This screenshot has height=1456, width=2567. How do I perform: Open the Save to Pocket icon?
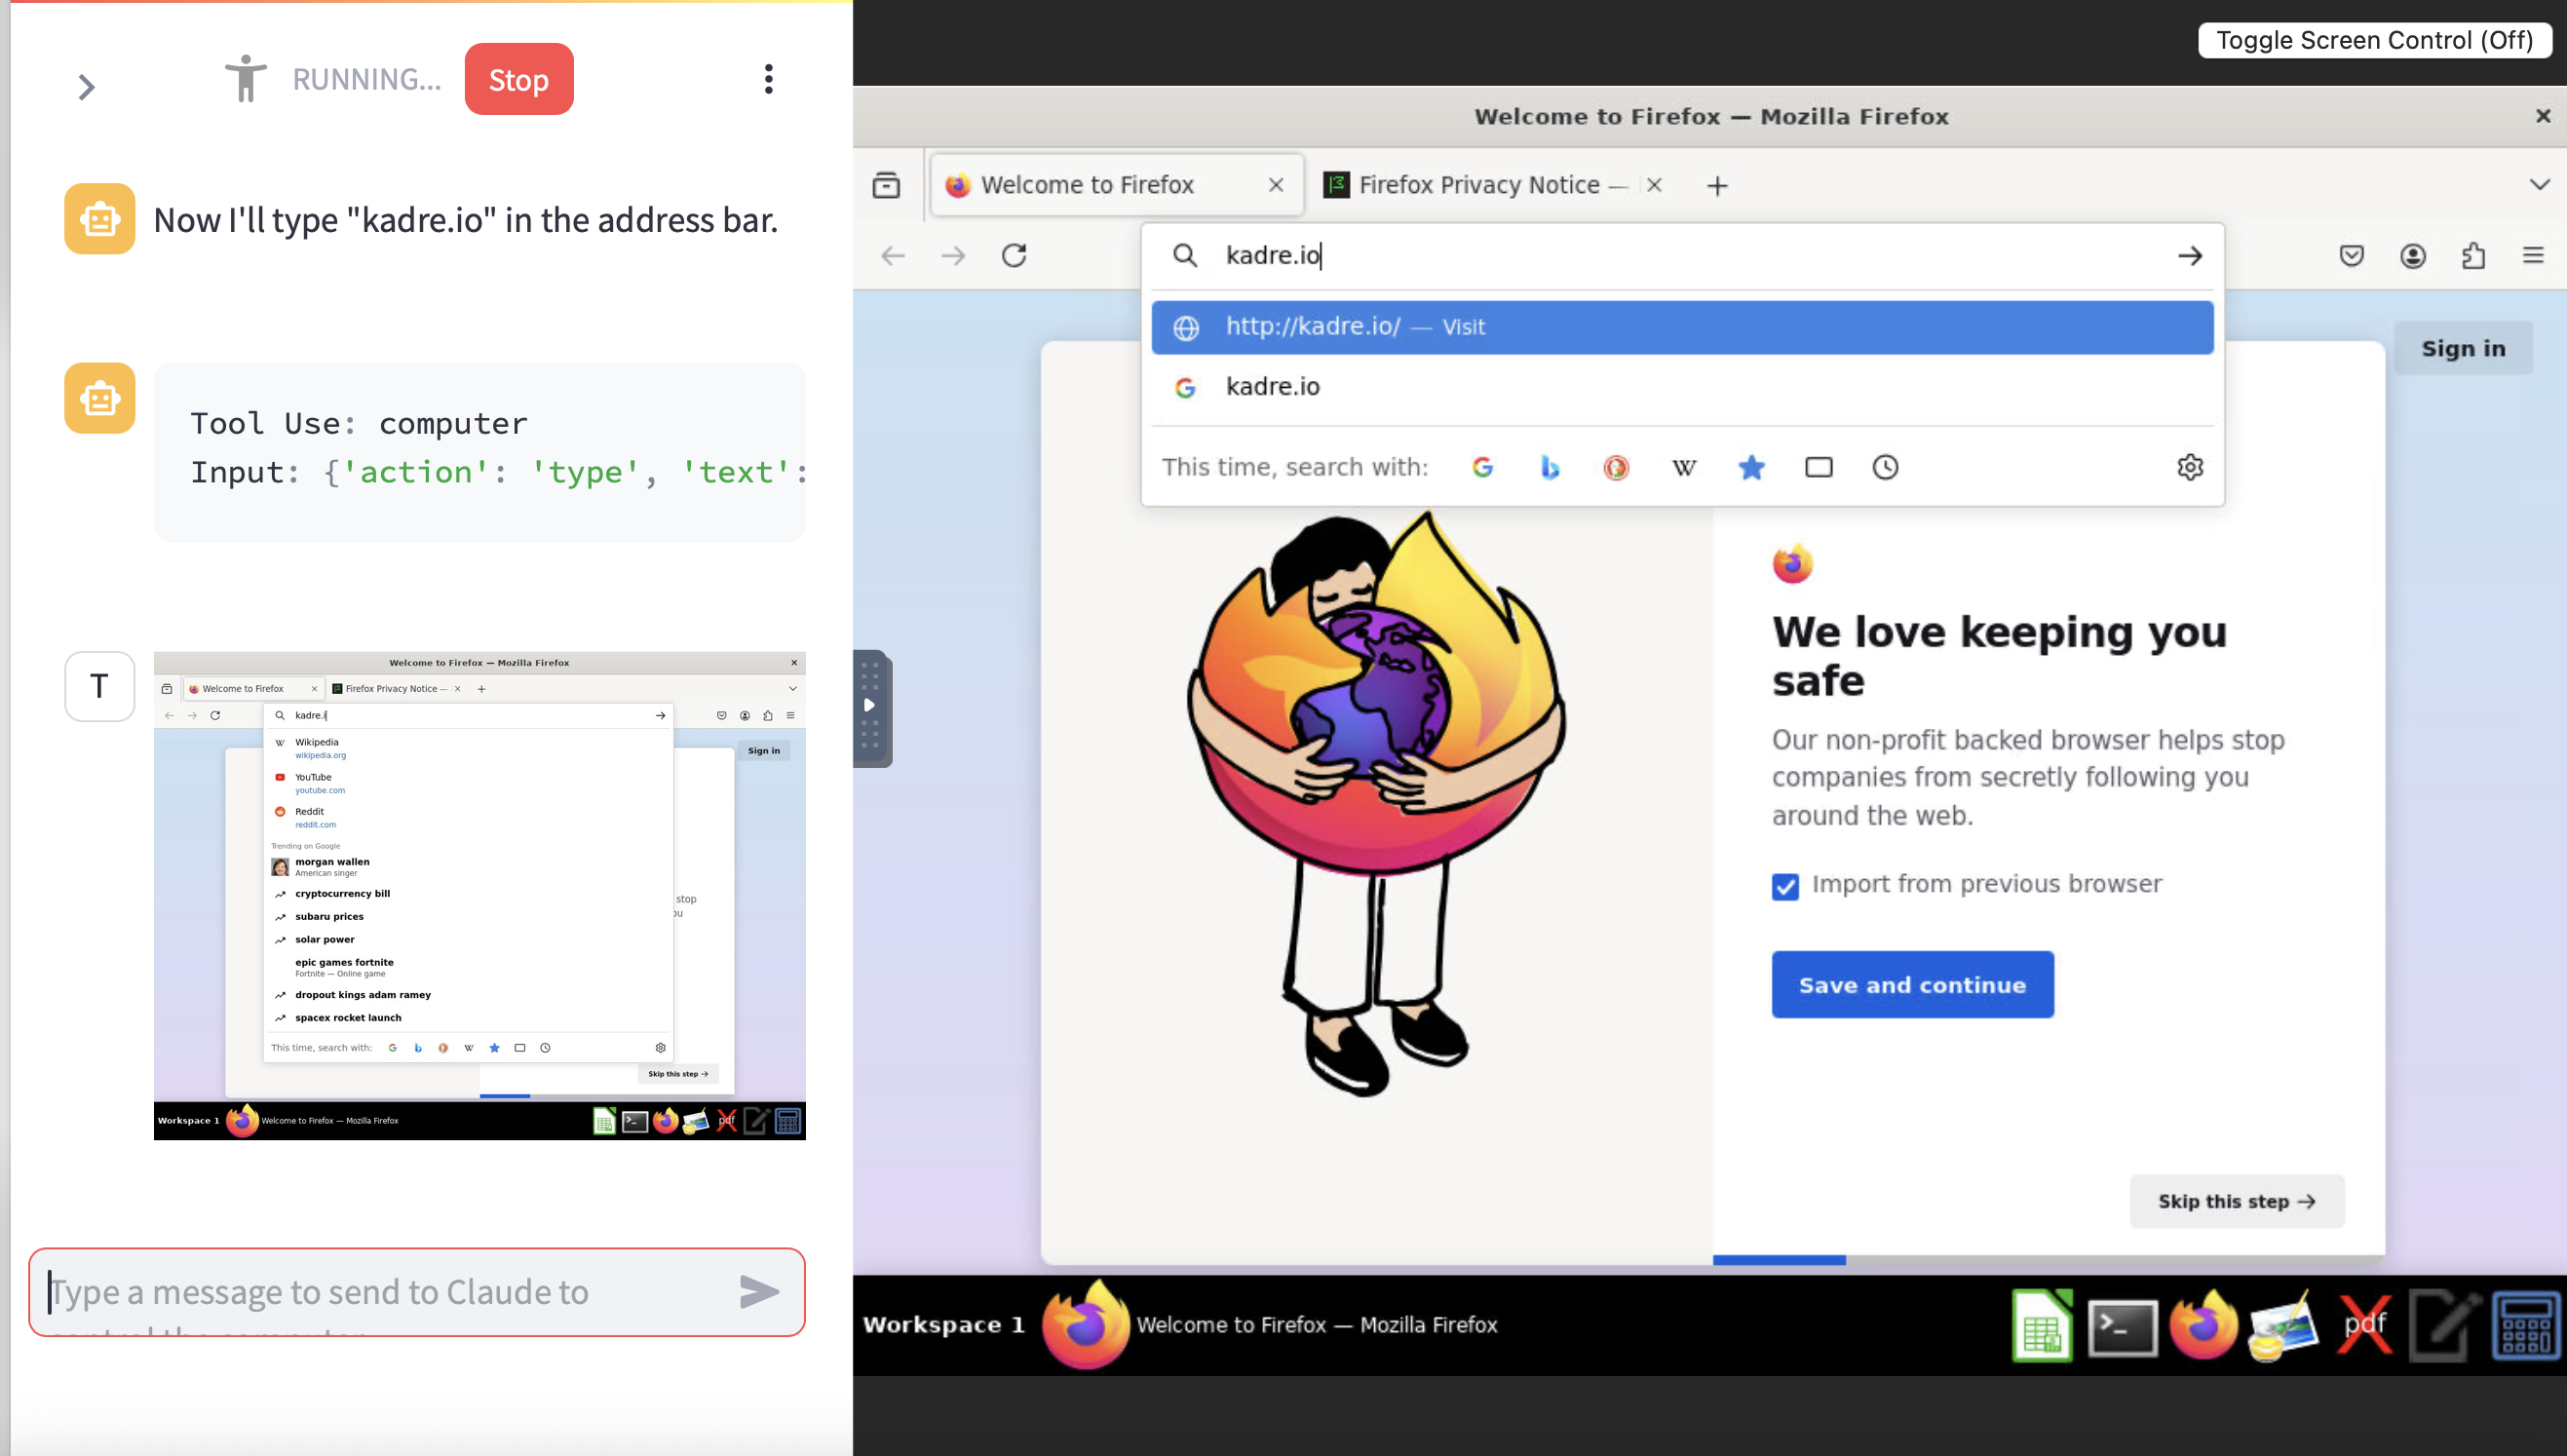tap(2352, 256)
